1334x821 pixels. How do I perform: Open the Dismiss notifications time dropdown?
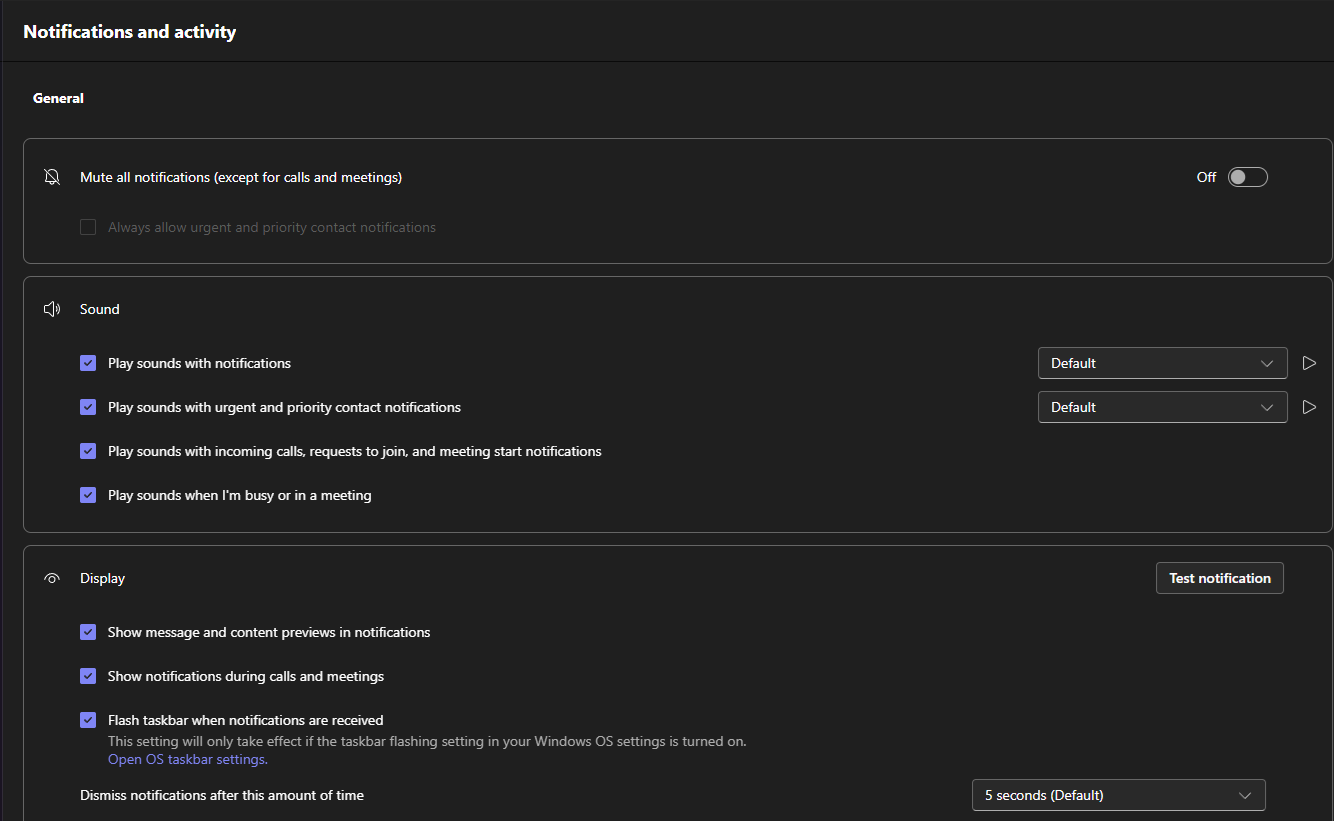[1118, 795]
